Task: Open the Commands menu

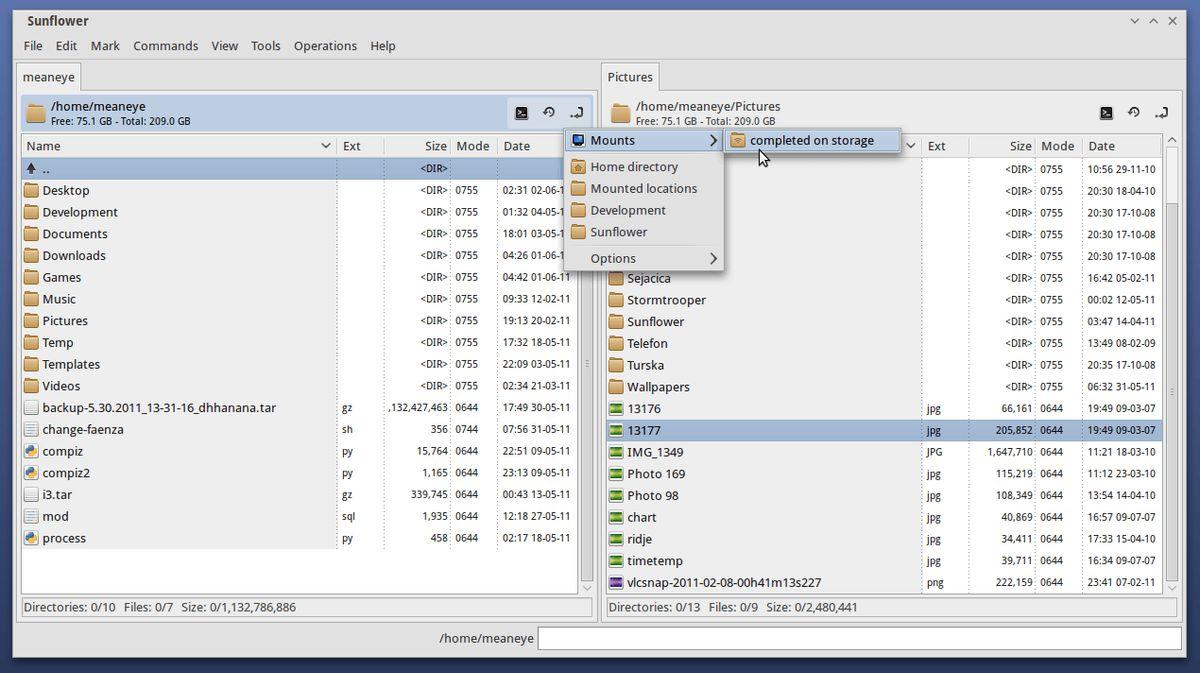Action: [165, 46]
